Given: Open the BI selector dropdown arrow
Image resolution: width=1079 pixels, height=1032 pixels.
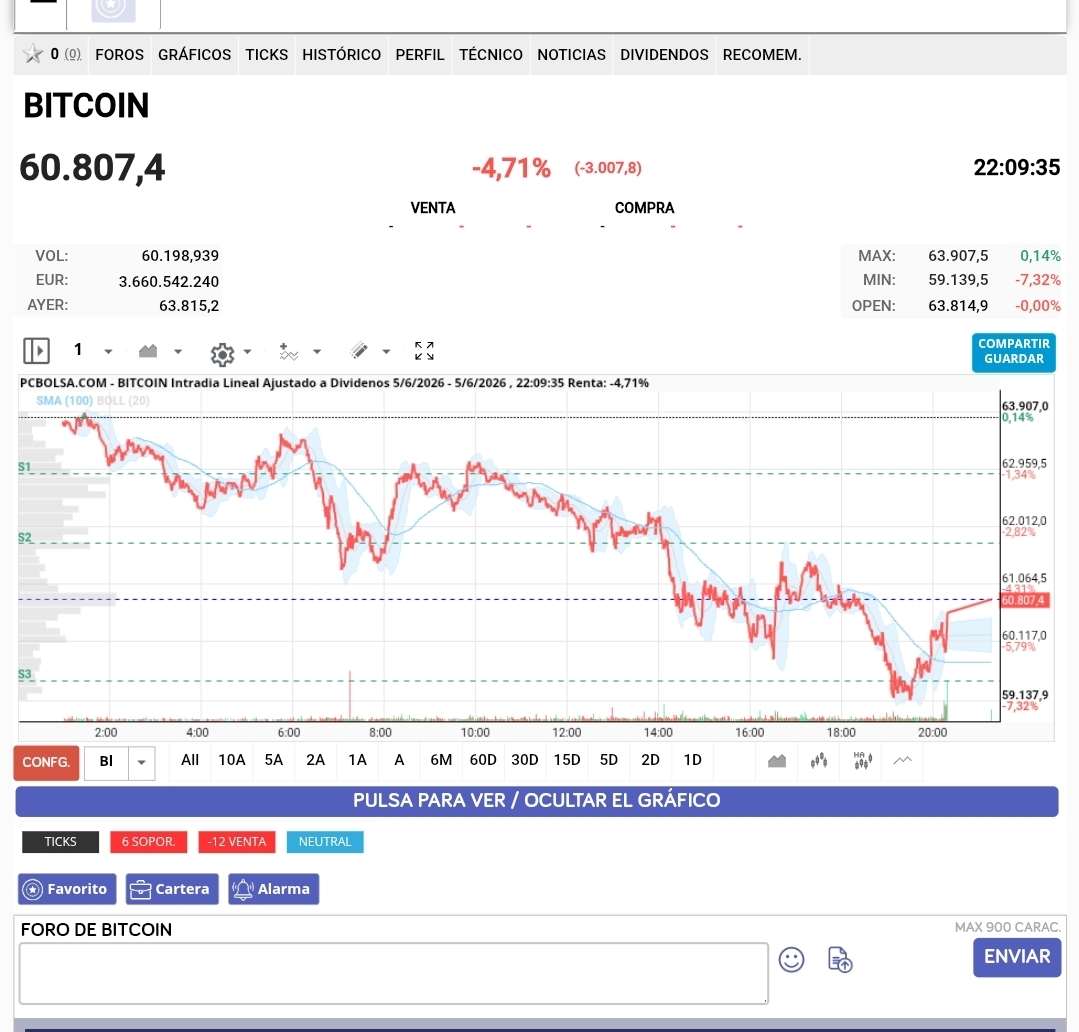Looking at the screenshot, I should (142, 762).
